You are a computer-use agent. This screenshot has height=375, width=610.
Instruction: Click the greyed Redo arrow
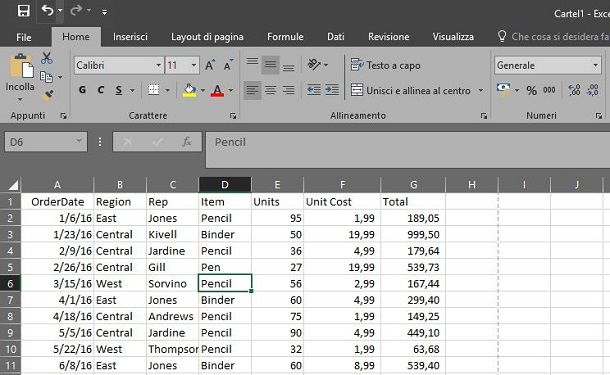tap(76, 11)
